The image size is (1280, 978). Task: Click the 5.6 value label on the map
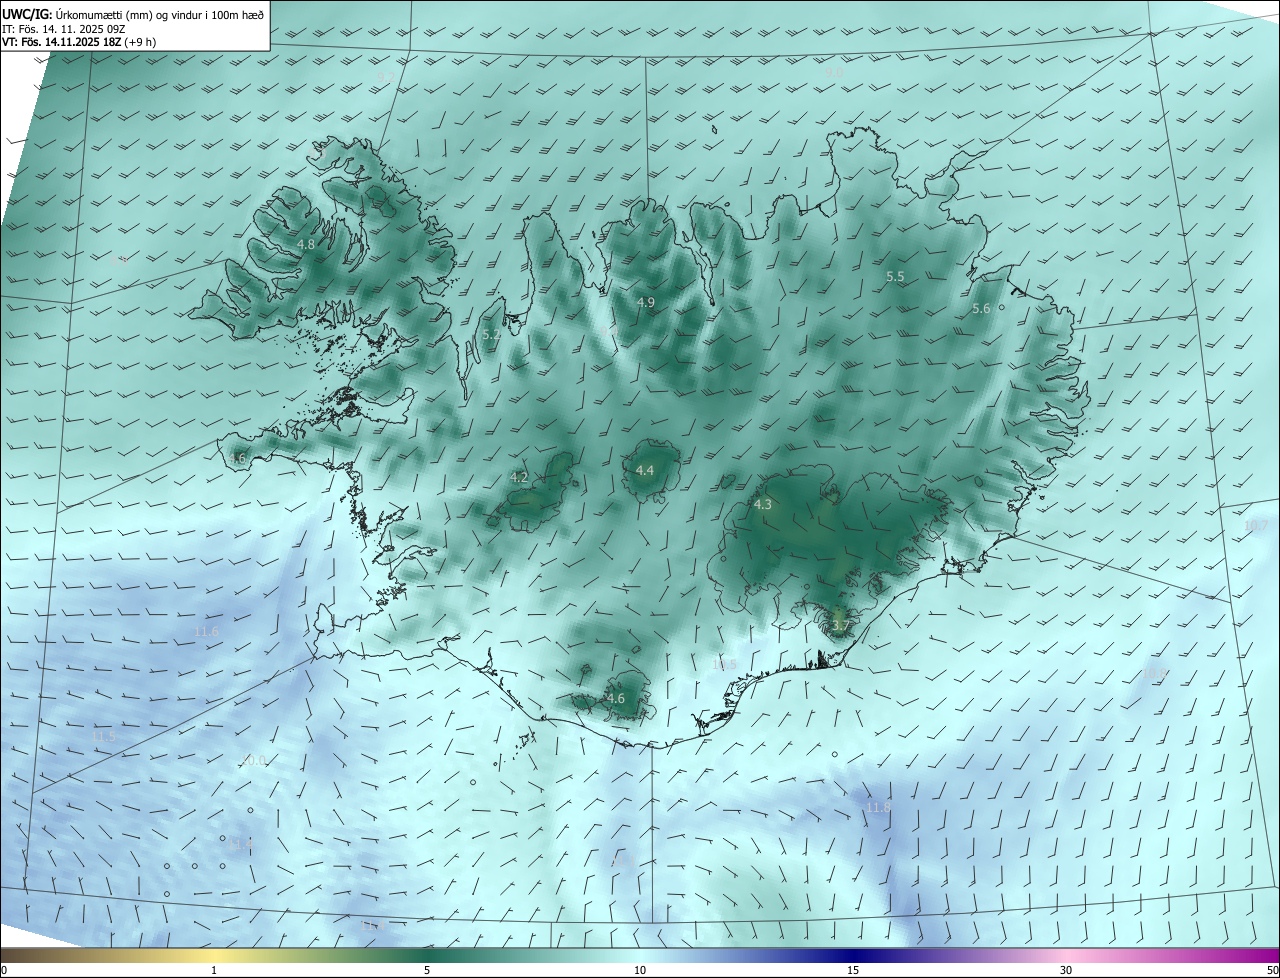click(981, 309)
